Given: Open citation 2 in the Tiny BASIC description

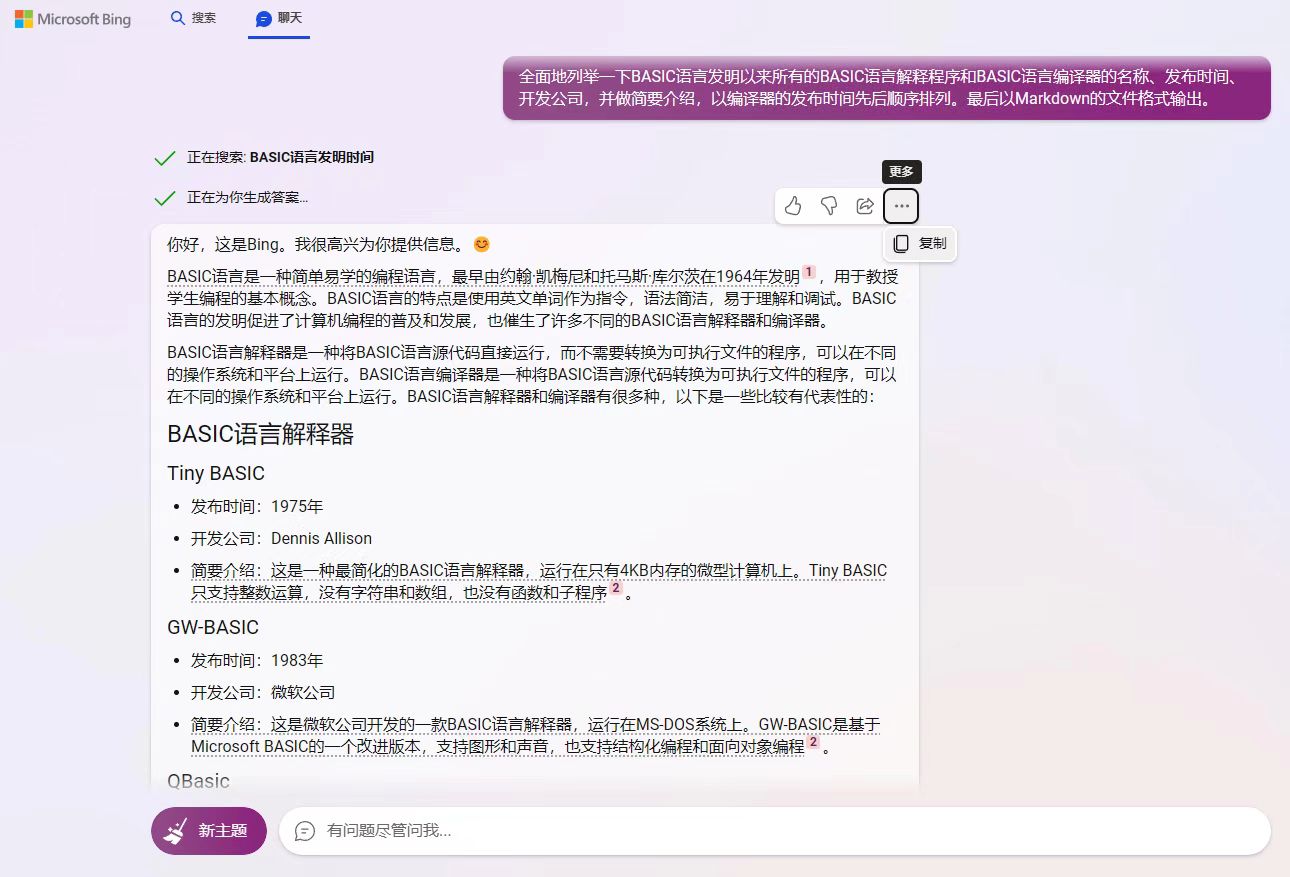Looking at the screenshot, I should click(613, 590).
